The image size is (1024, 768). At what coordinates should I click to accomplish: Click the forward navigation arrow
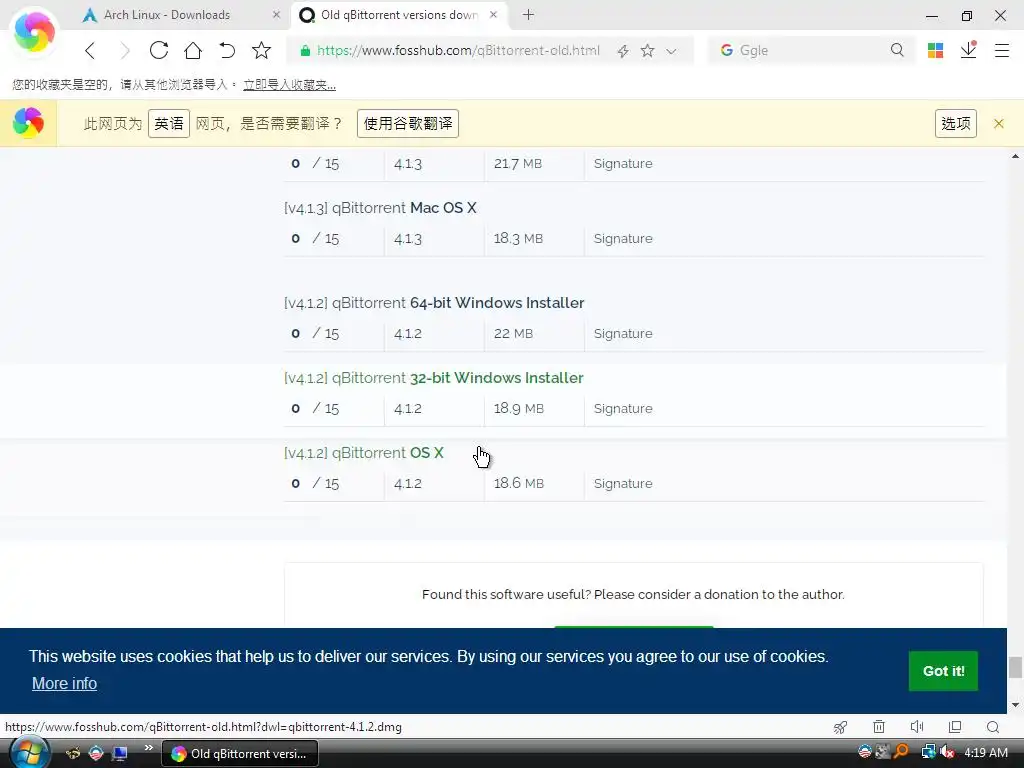click(x=125, y=50)
